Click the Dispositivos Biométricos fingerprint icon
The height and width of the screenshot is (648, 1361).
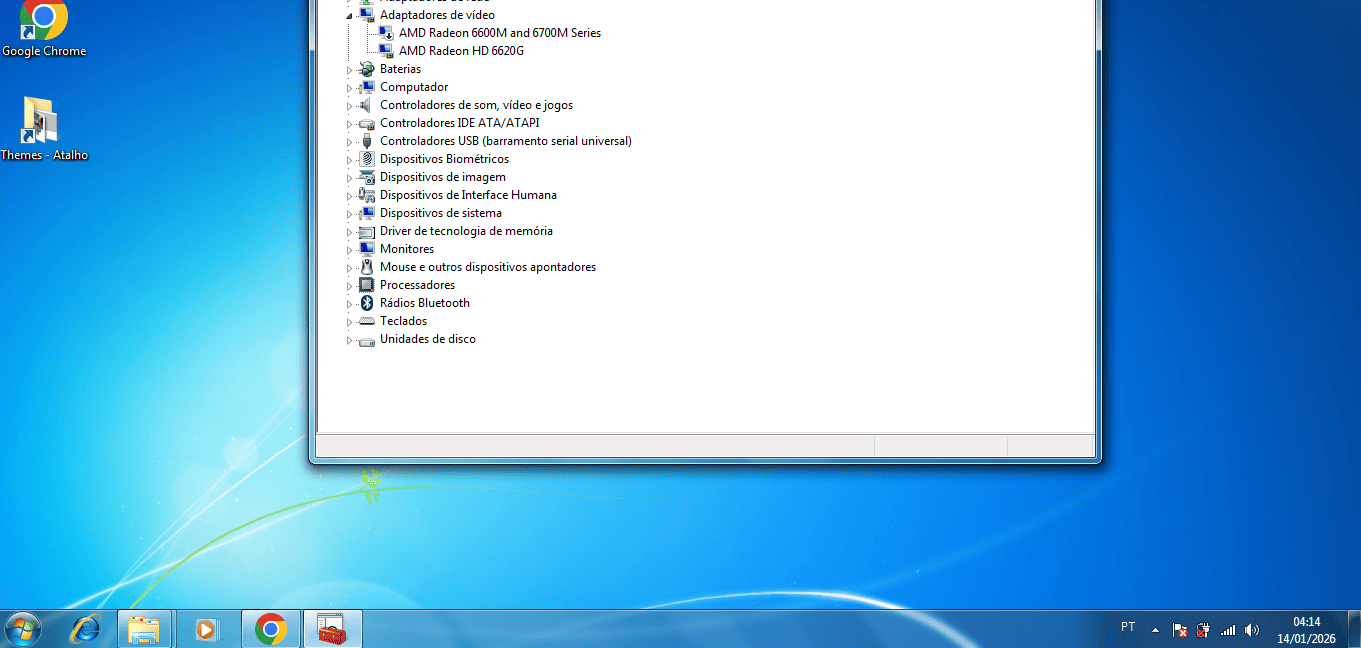coord(367,159)
